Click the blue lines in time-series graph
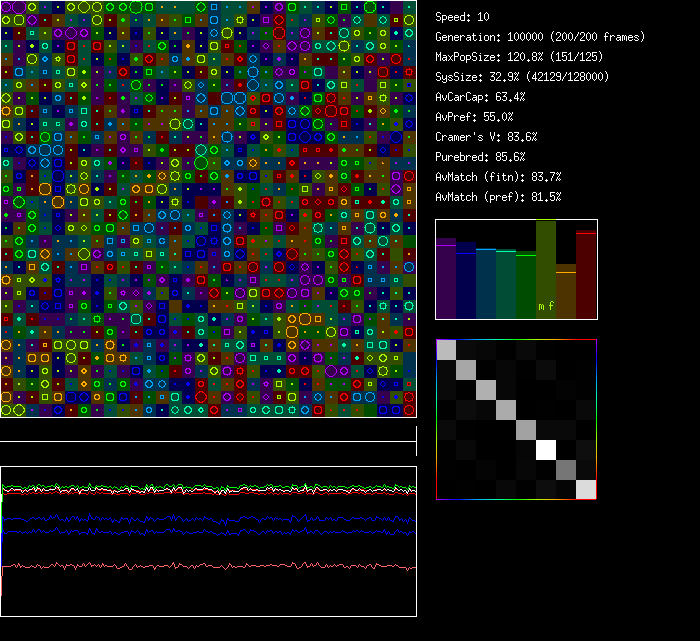 [200, 519]
